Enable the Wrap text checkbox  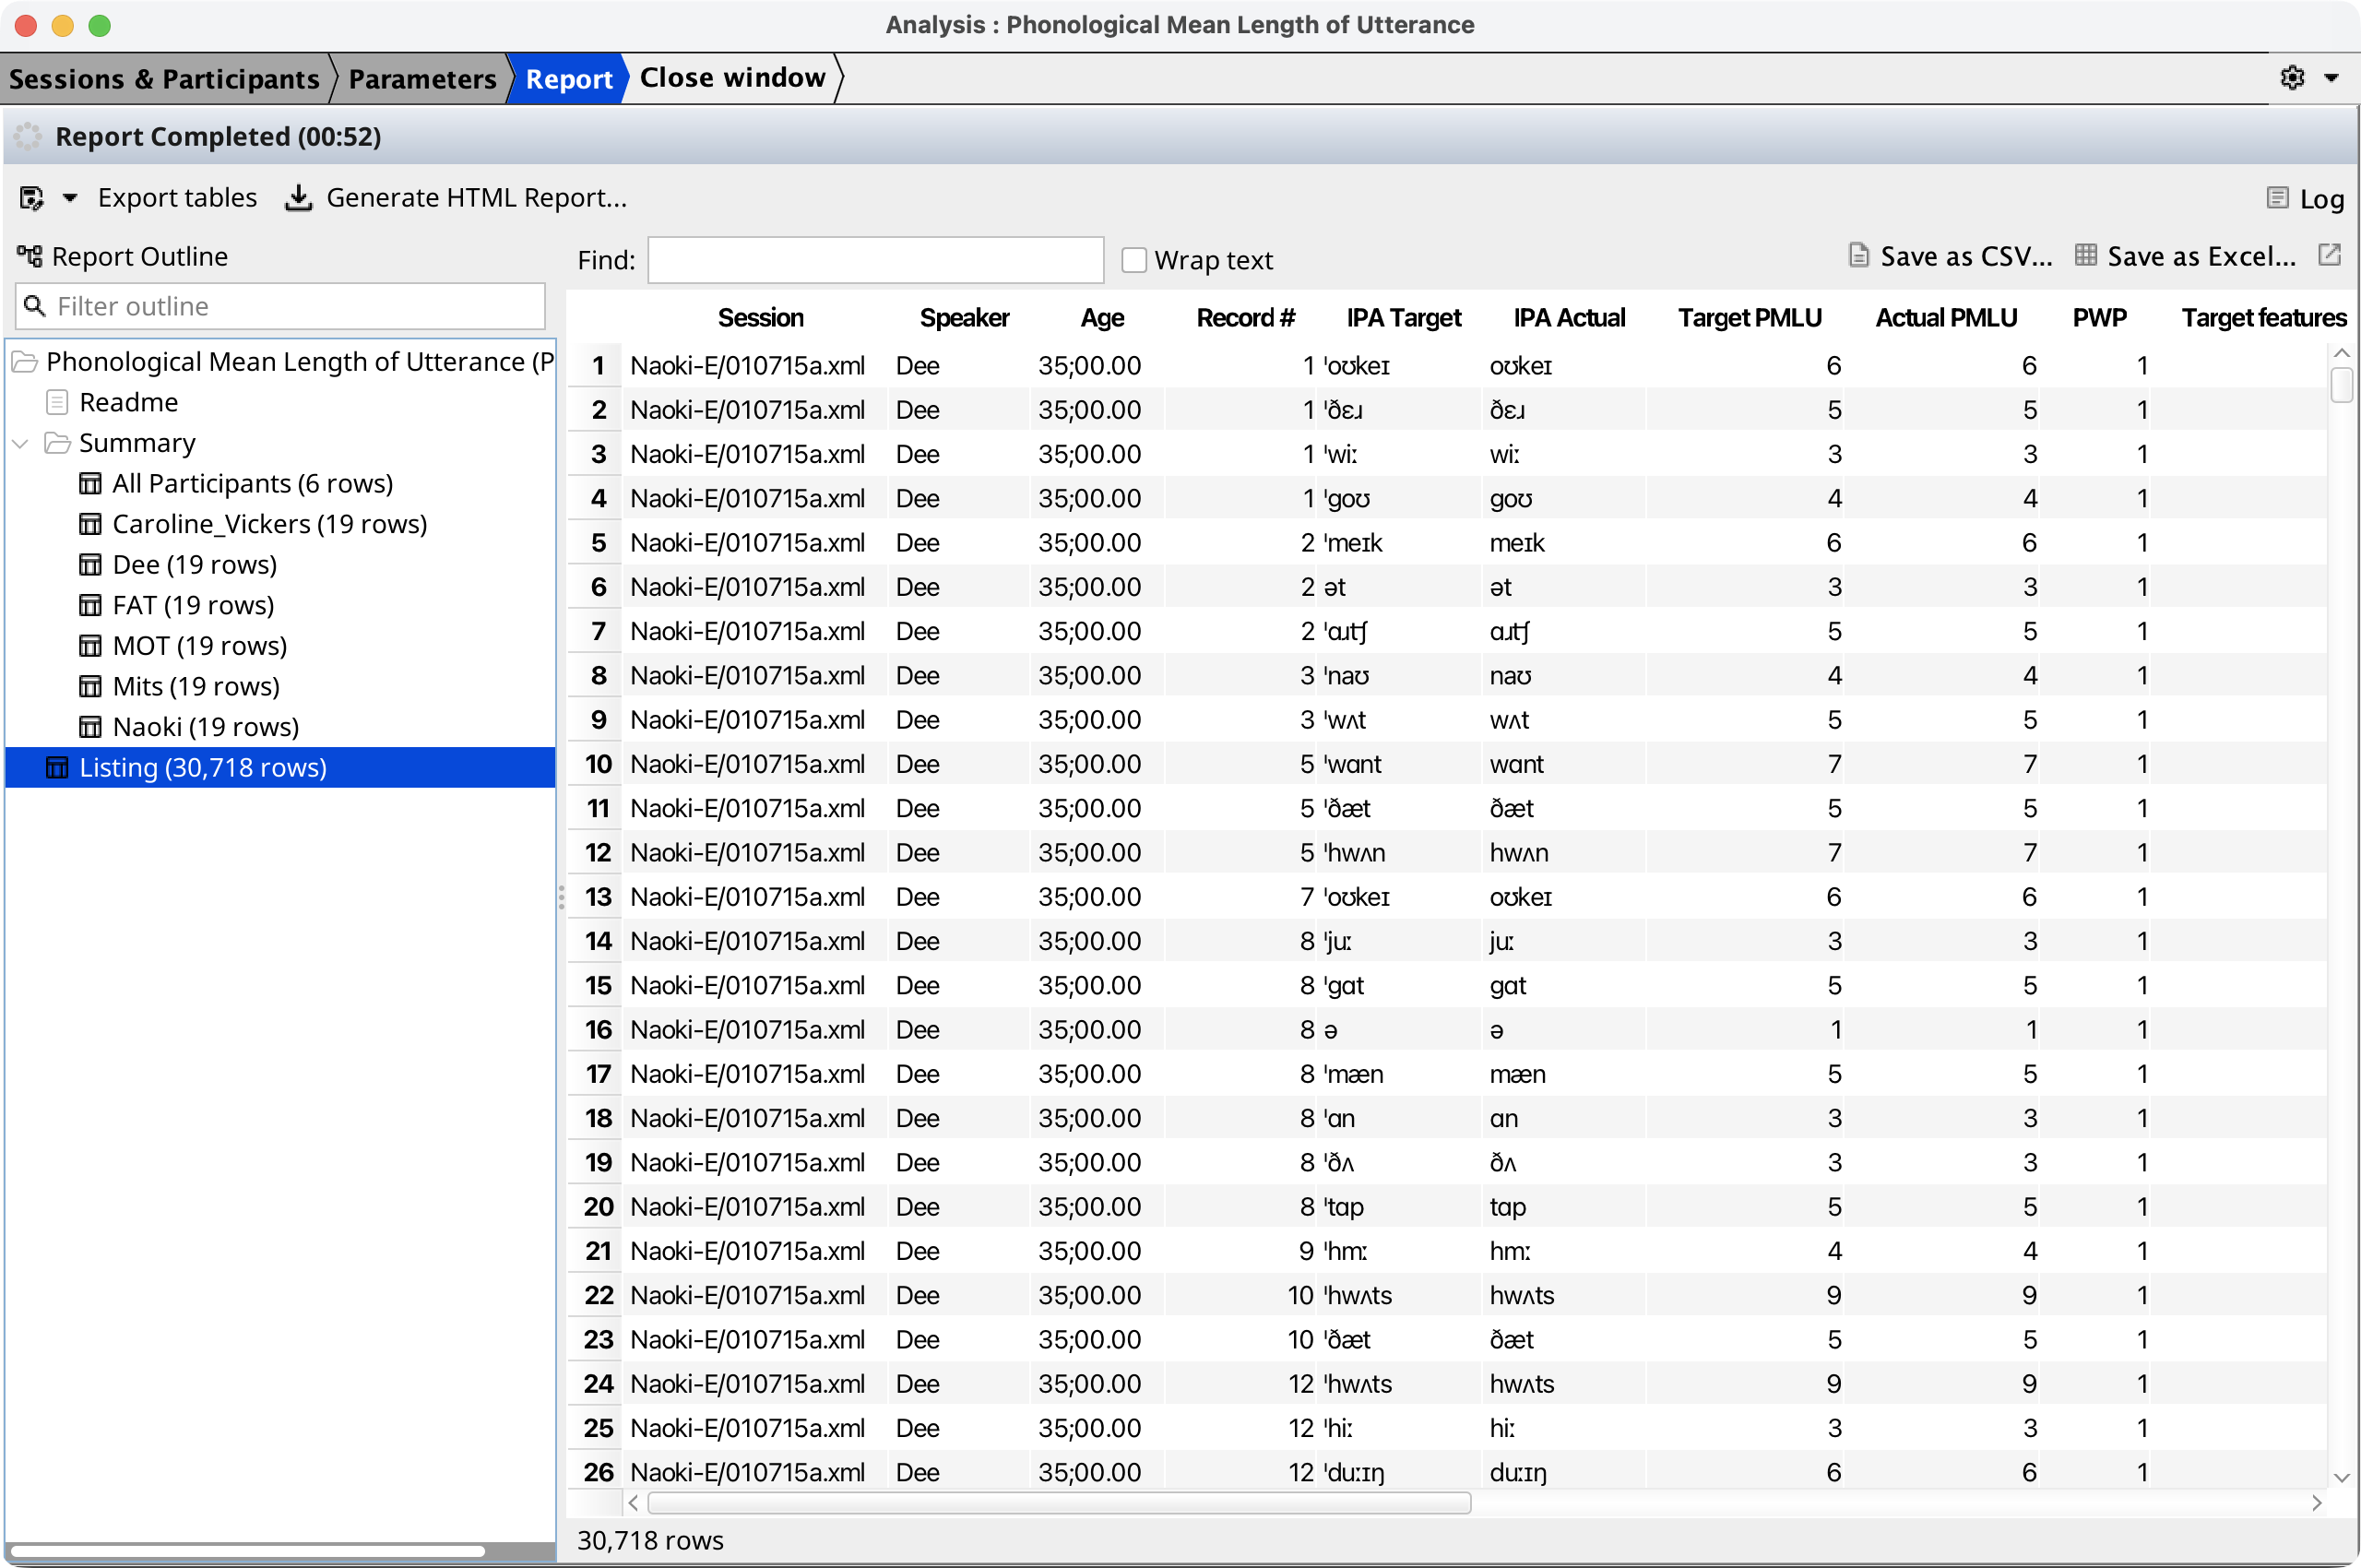[1133, 260]
